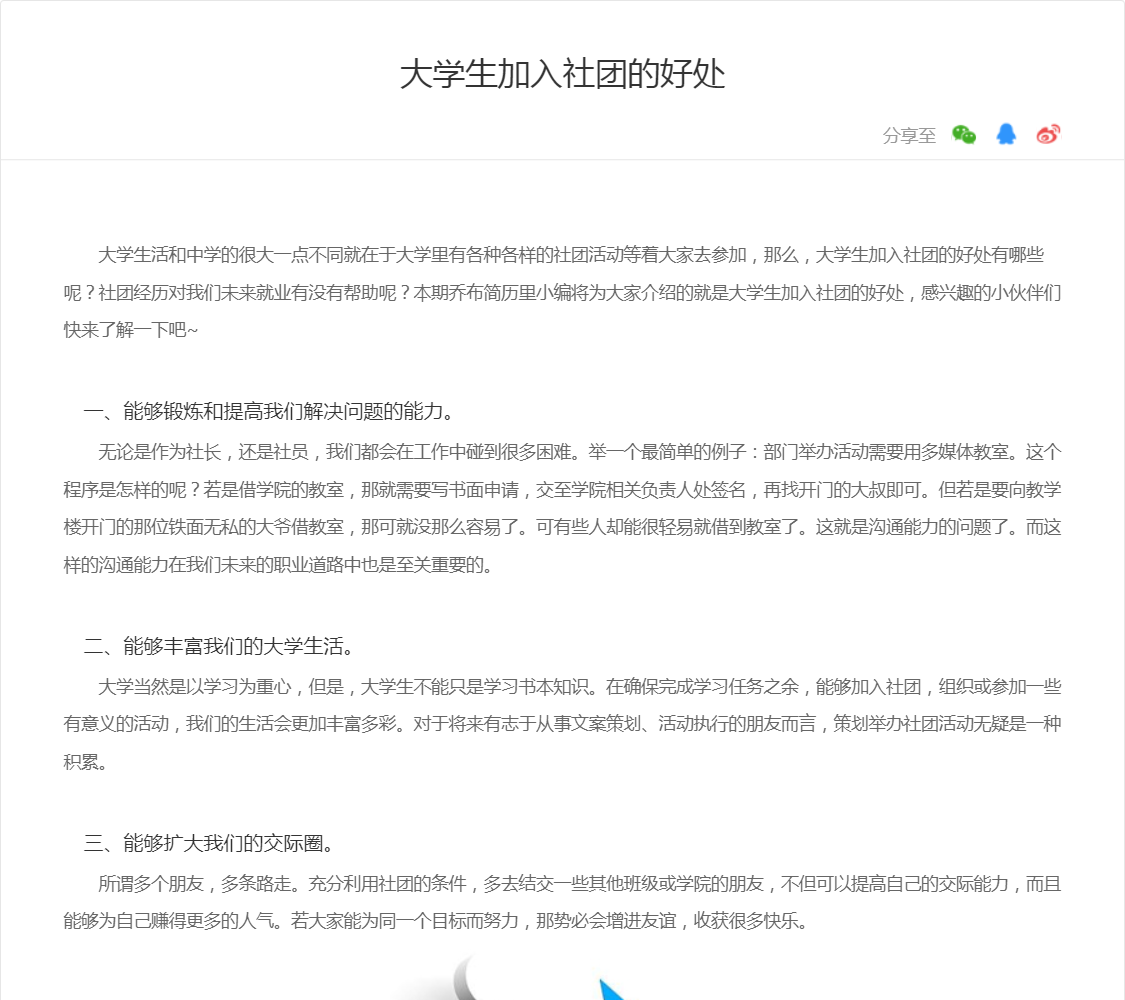Click the line starting 程序是怎样的呢
1125x1000 pixels.
tap(562, 490)
